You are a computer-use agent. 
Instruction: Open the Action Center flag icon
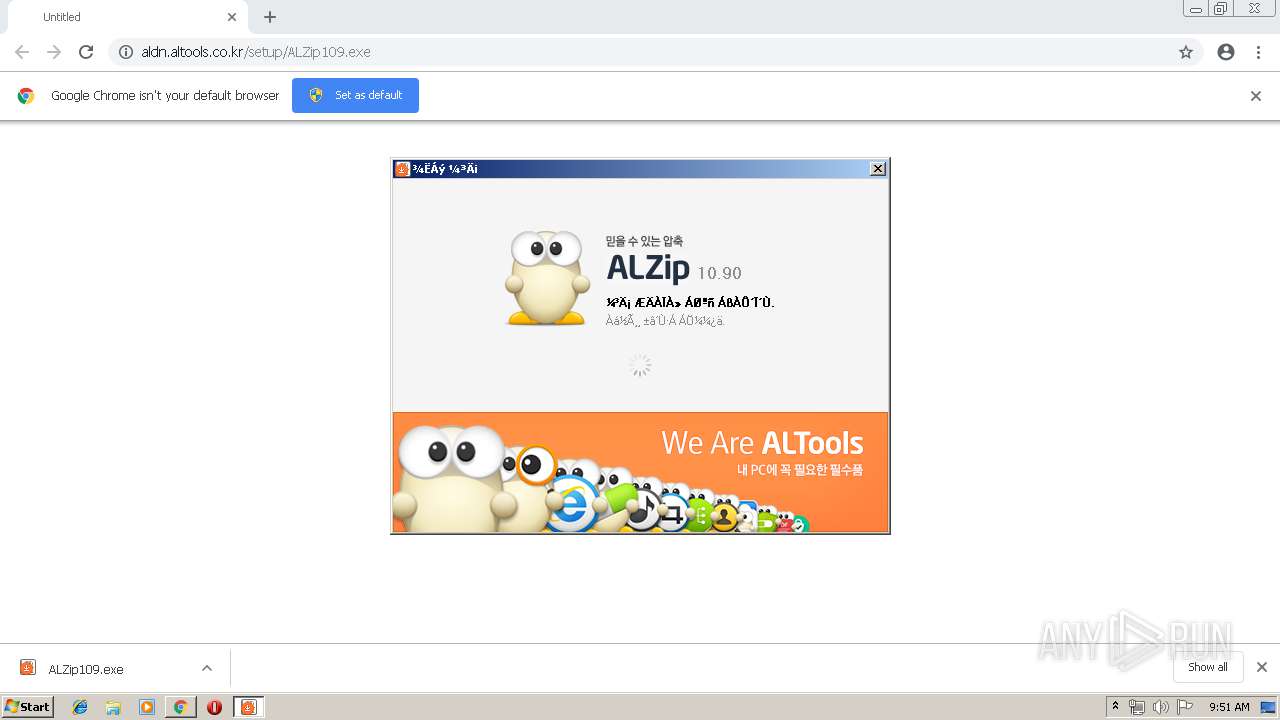tap(1183, 707)
